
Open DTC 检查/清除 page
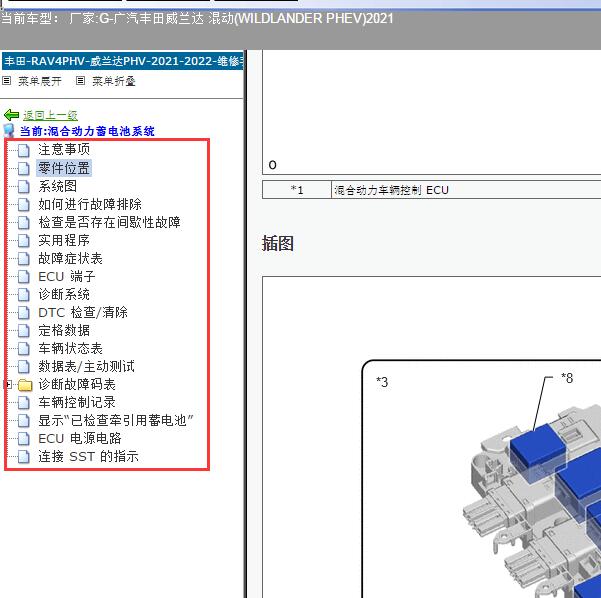[x=83, y=312]
